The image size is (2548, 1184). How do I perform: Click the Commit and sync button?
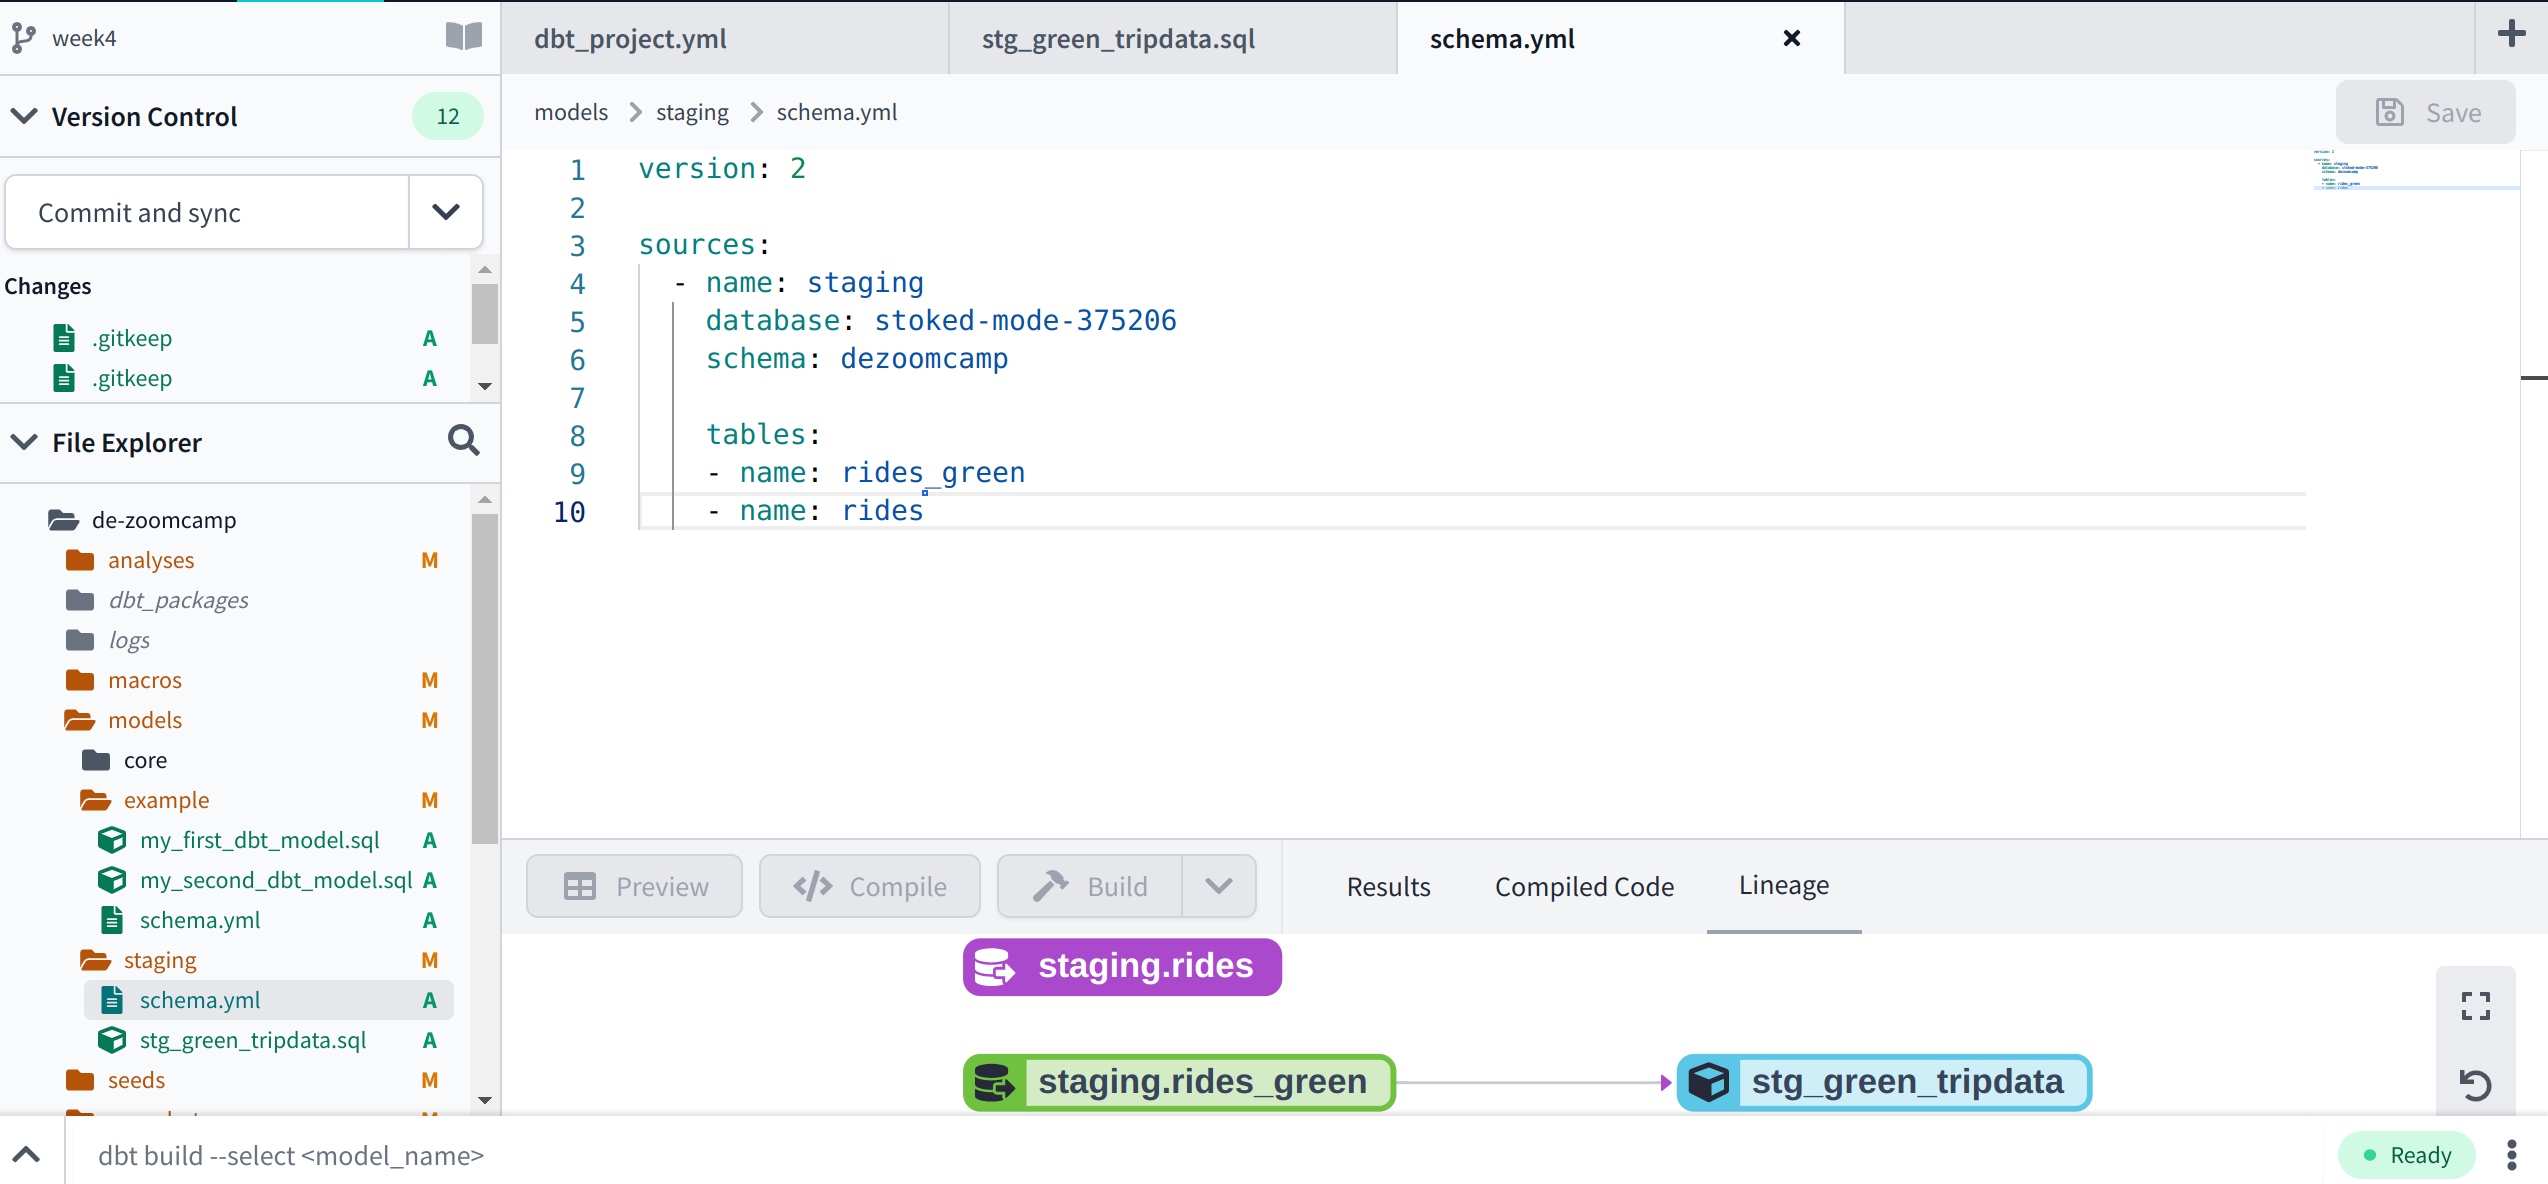point(208,212)
